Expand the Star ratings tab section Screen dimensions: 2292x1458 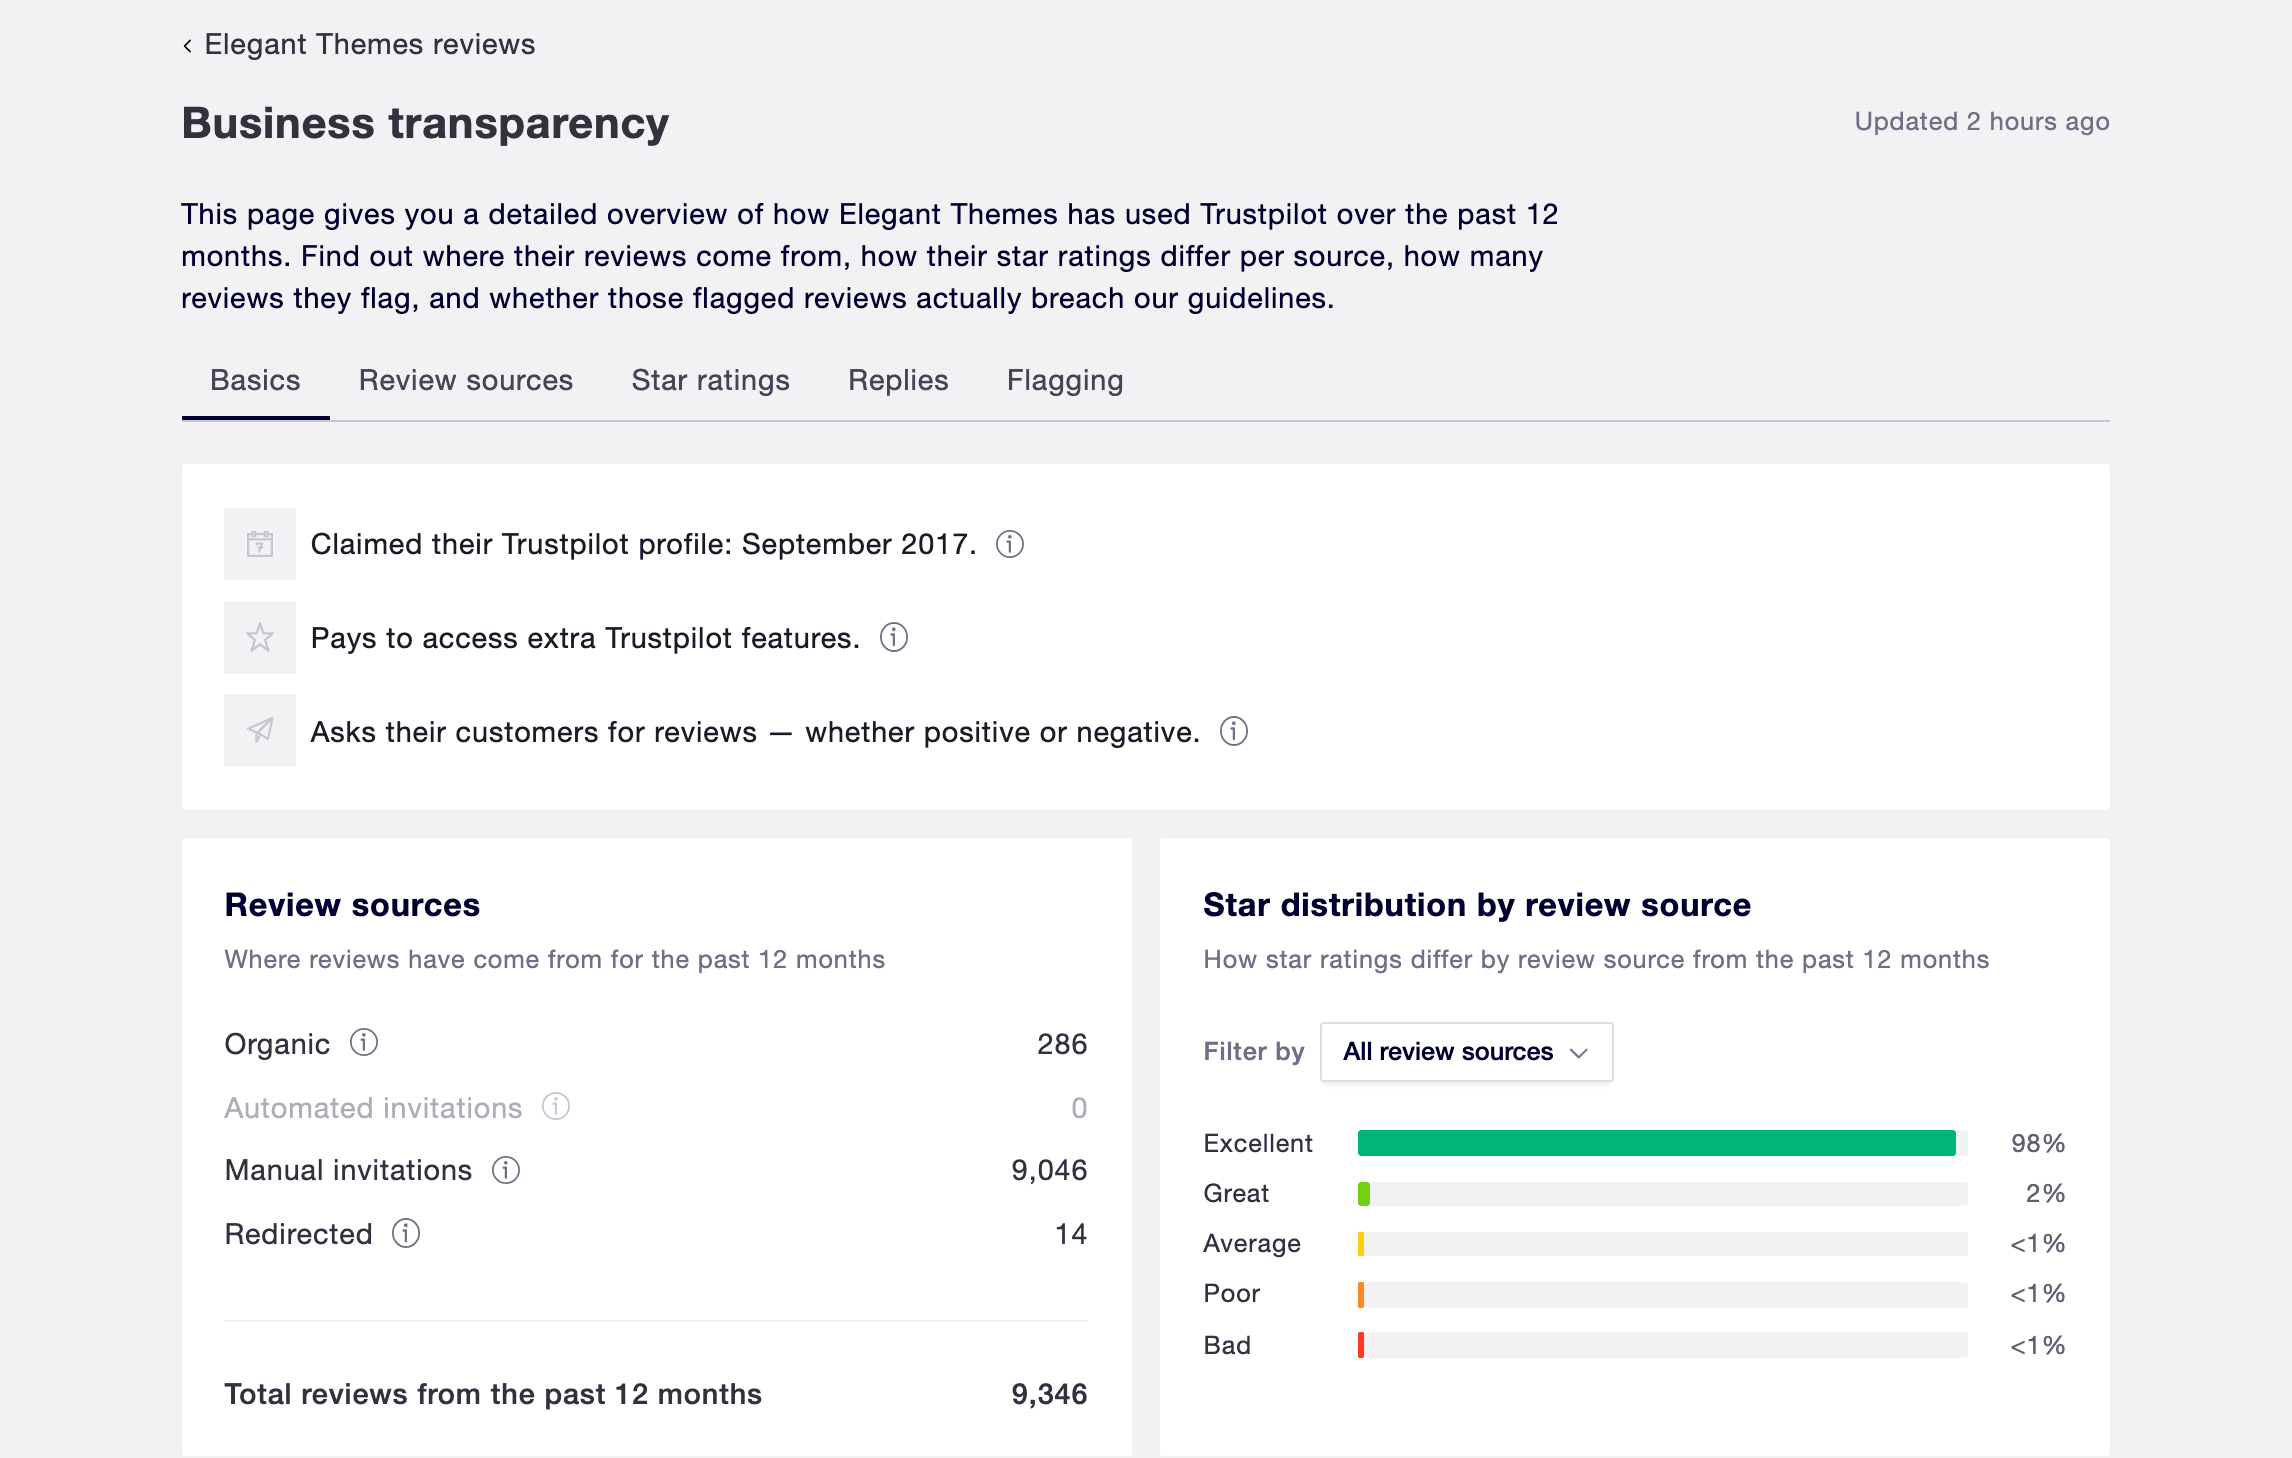coord(710,381)
